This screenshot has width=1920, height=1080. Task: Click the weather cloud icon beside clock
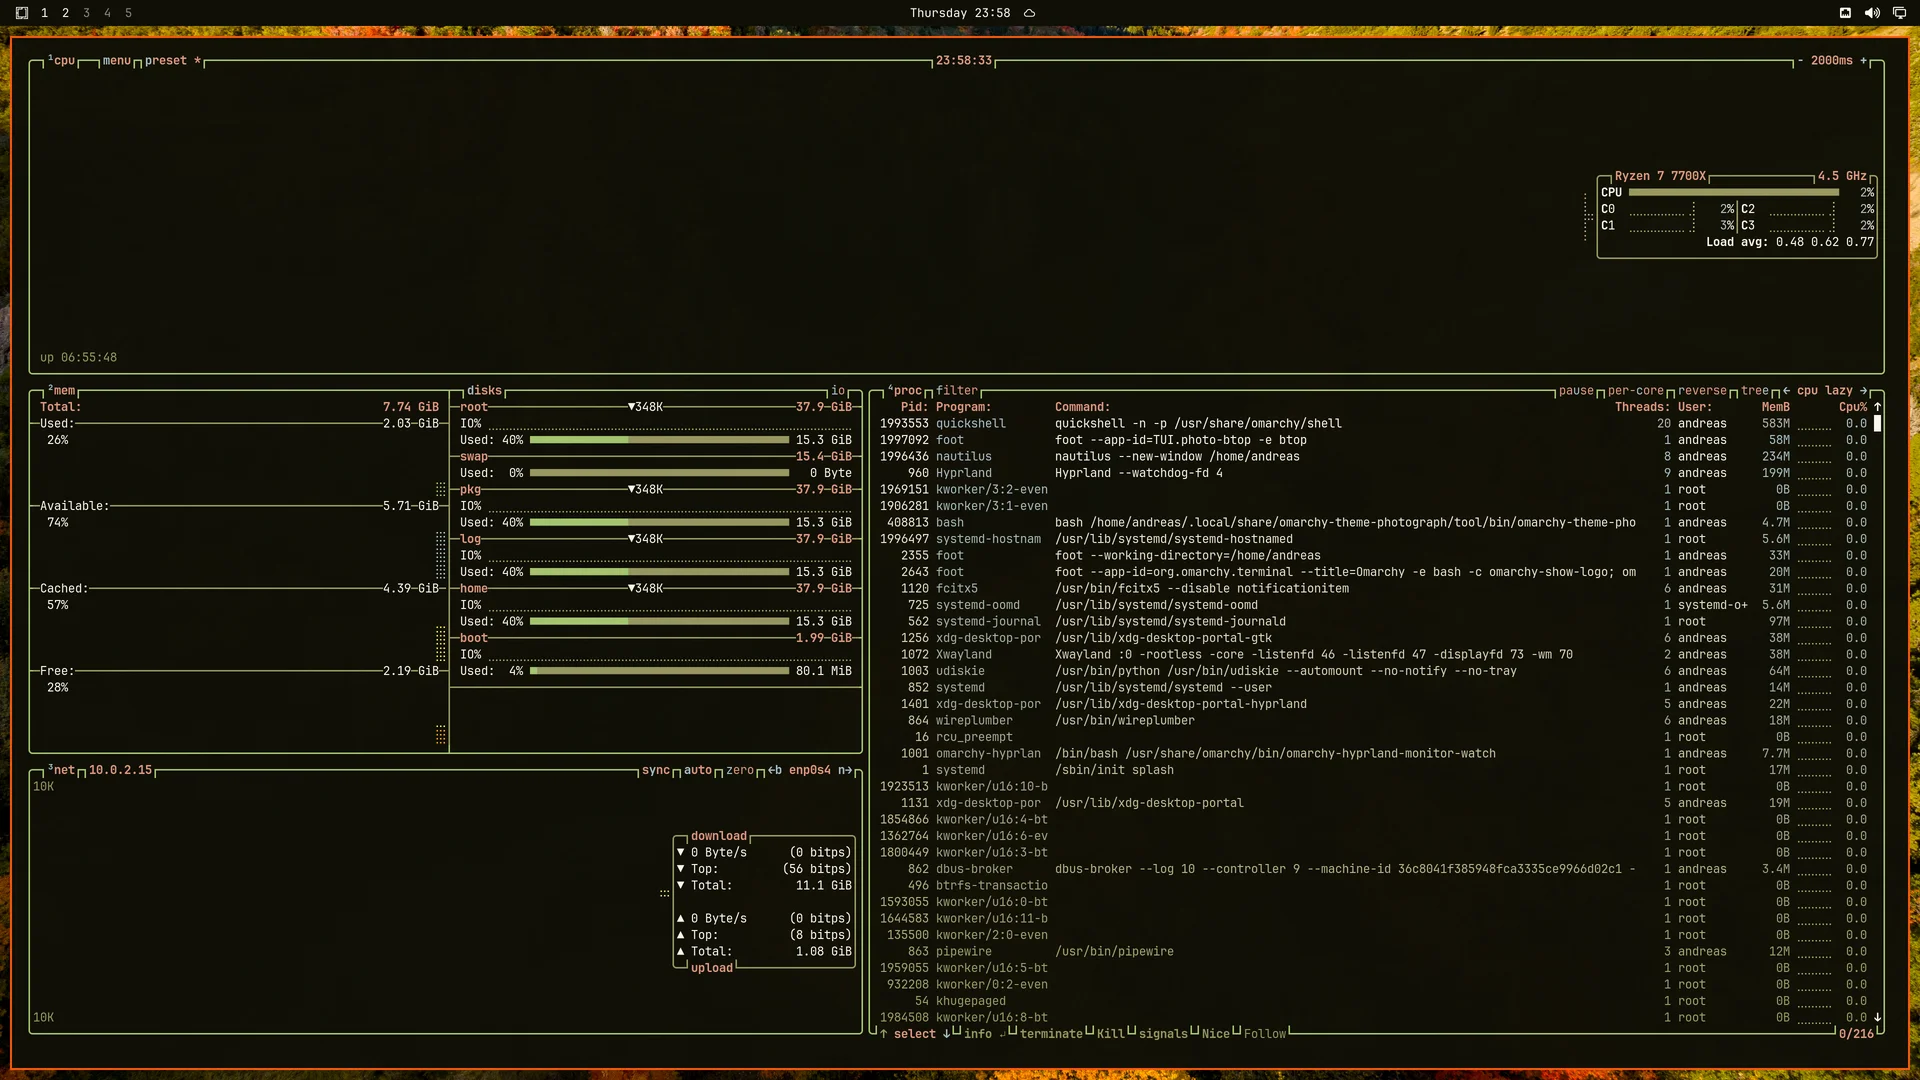[1029, 13]
